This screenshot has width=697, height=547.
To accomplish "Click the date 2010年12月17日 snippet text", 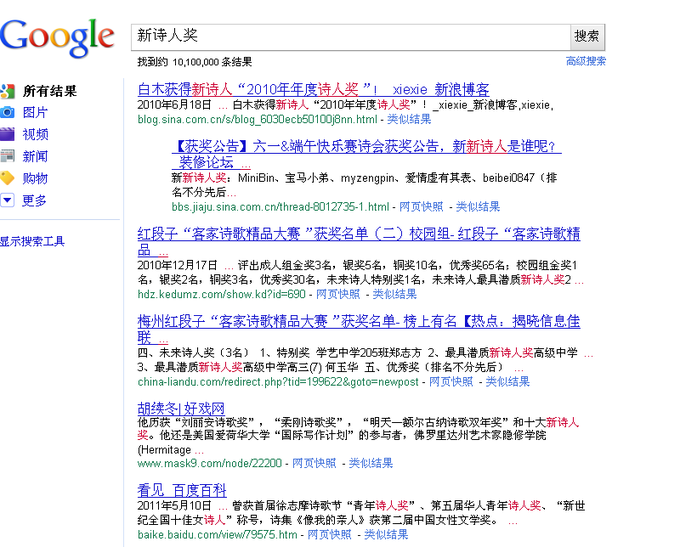I will tap(177, 265).
